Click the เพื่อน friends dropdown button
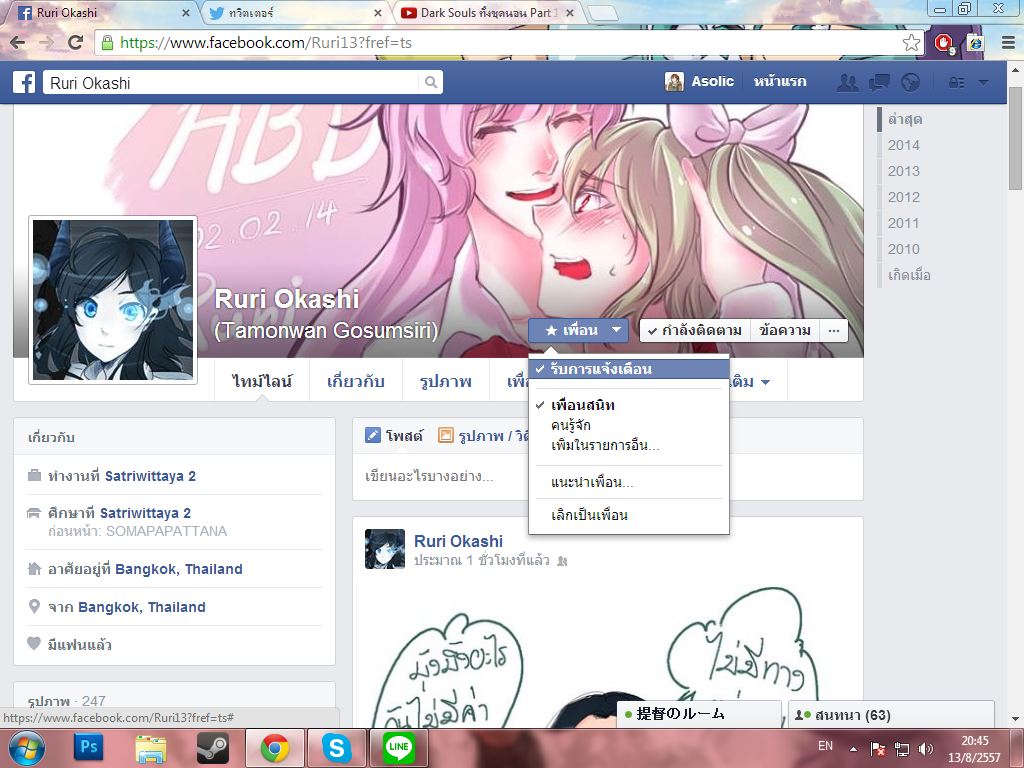1024x768 pixels. click(578, 330)
